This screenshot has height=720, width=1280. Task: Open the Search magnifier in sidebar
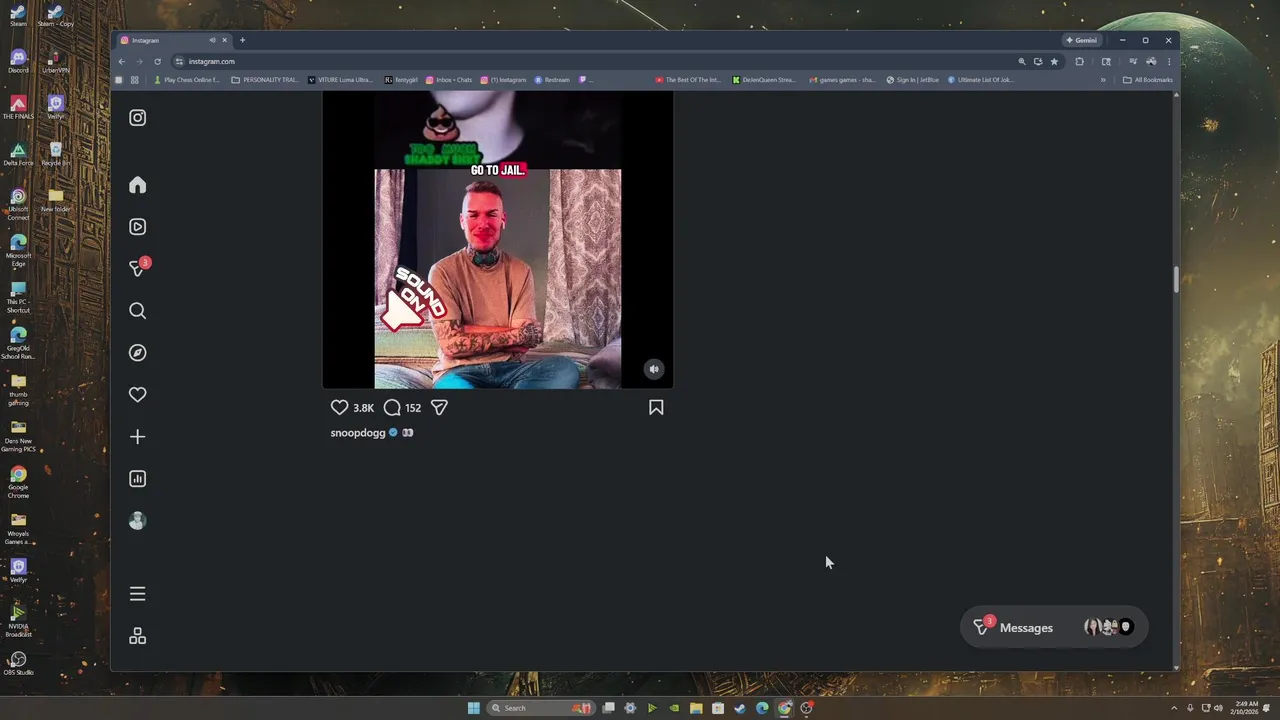tap(138, 311)
